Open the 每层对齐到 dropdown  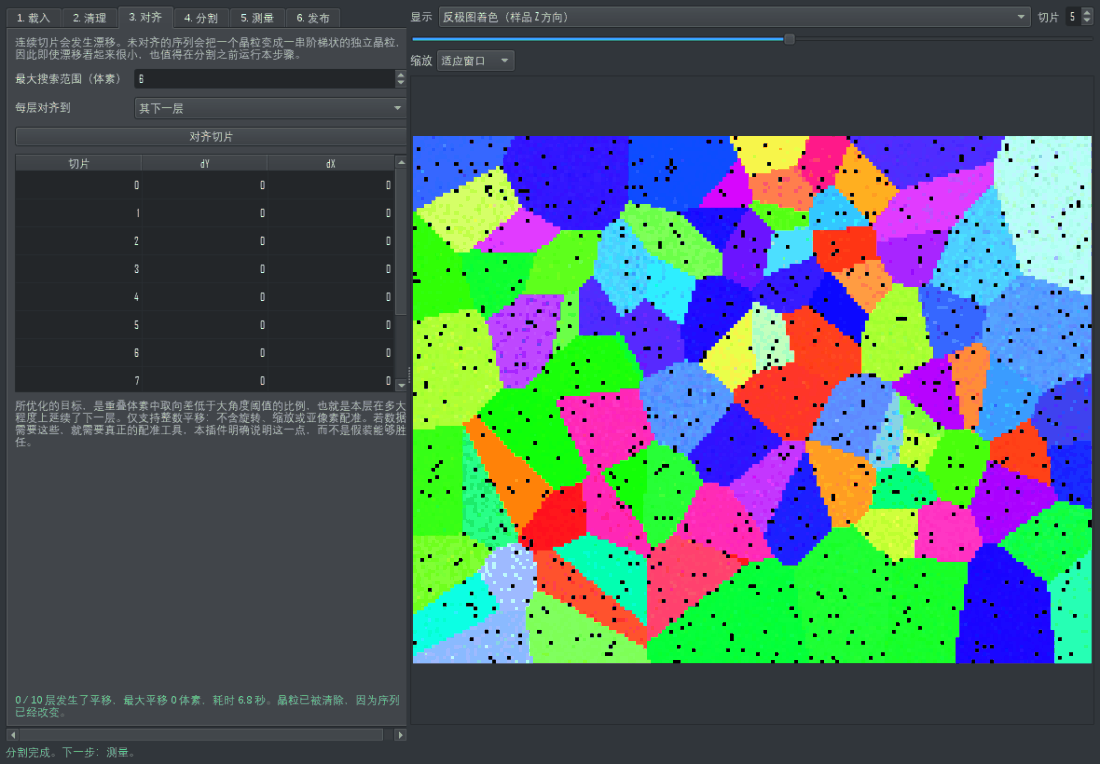click(x=270, y=108)
